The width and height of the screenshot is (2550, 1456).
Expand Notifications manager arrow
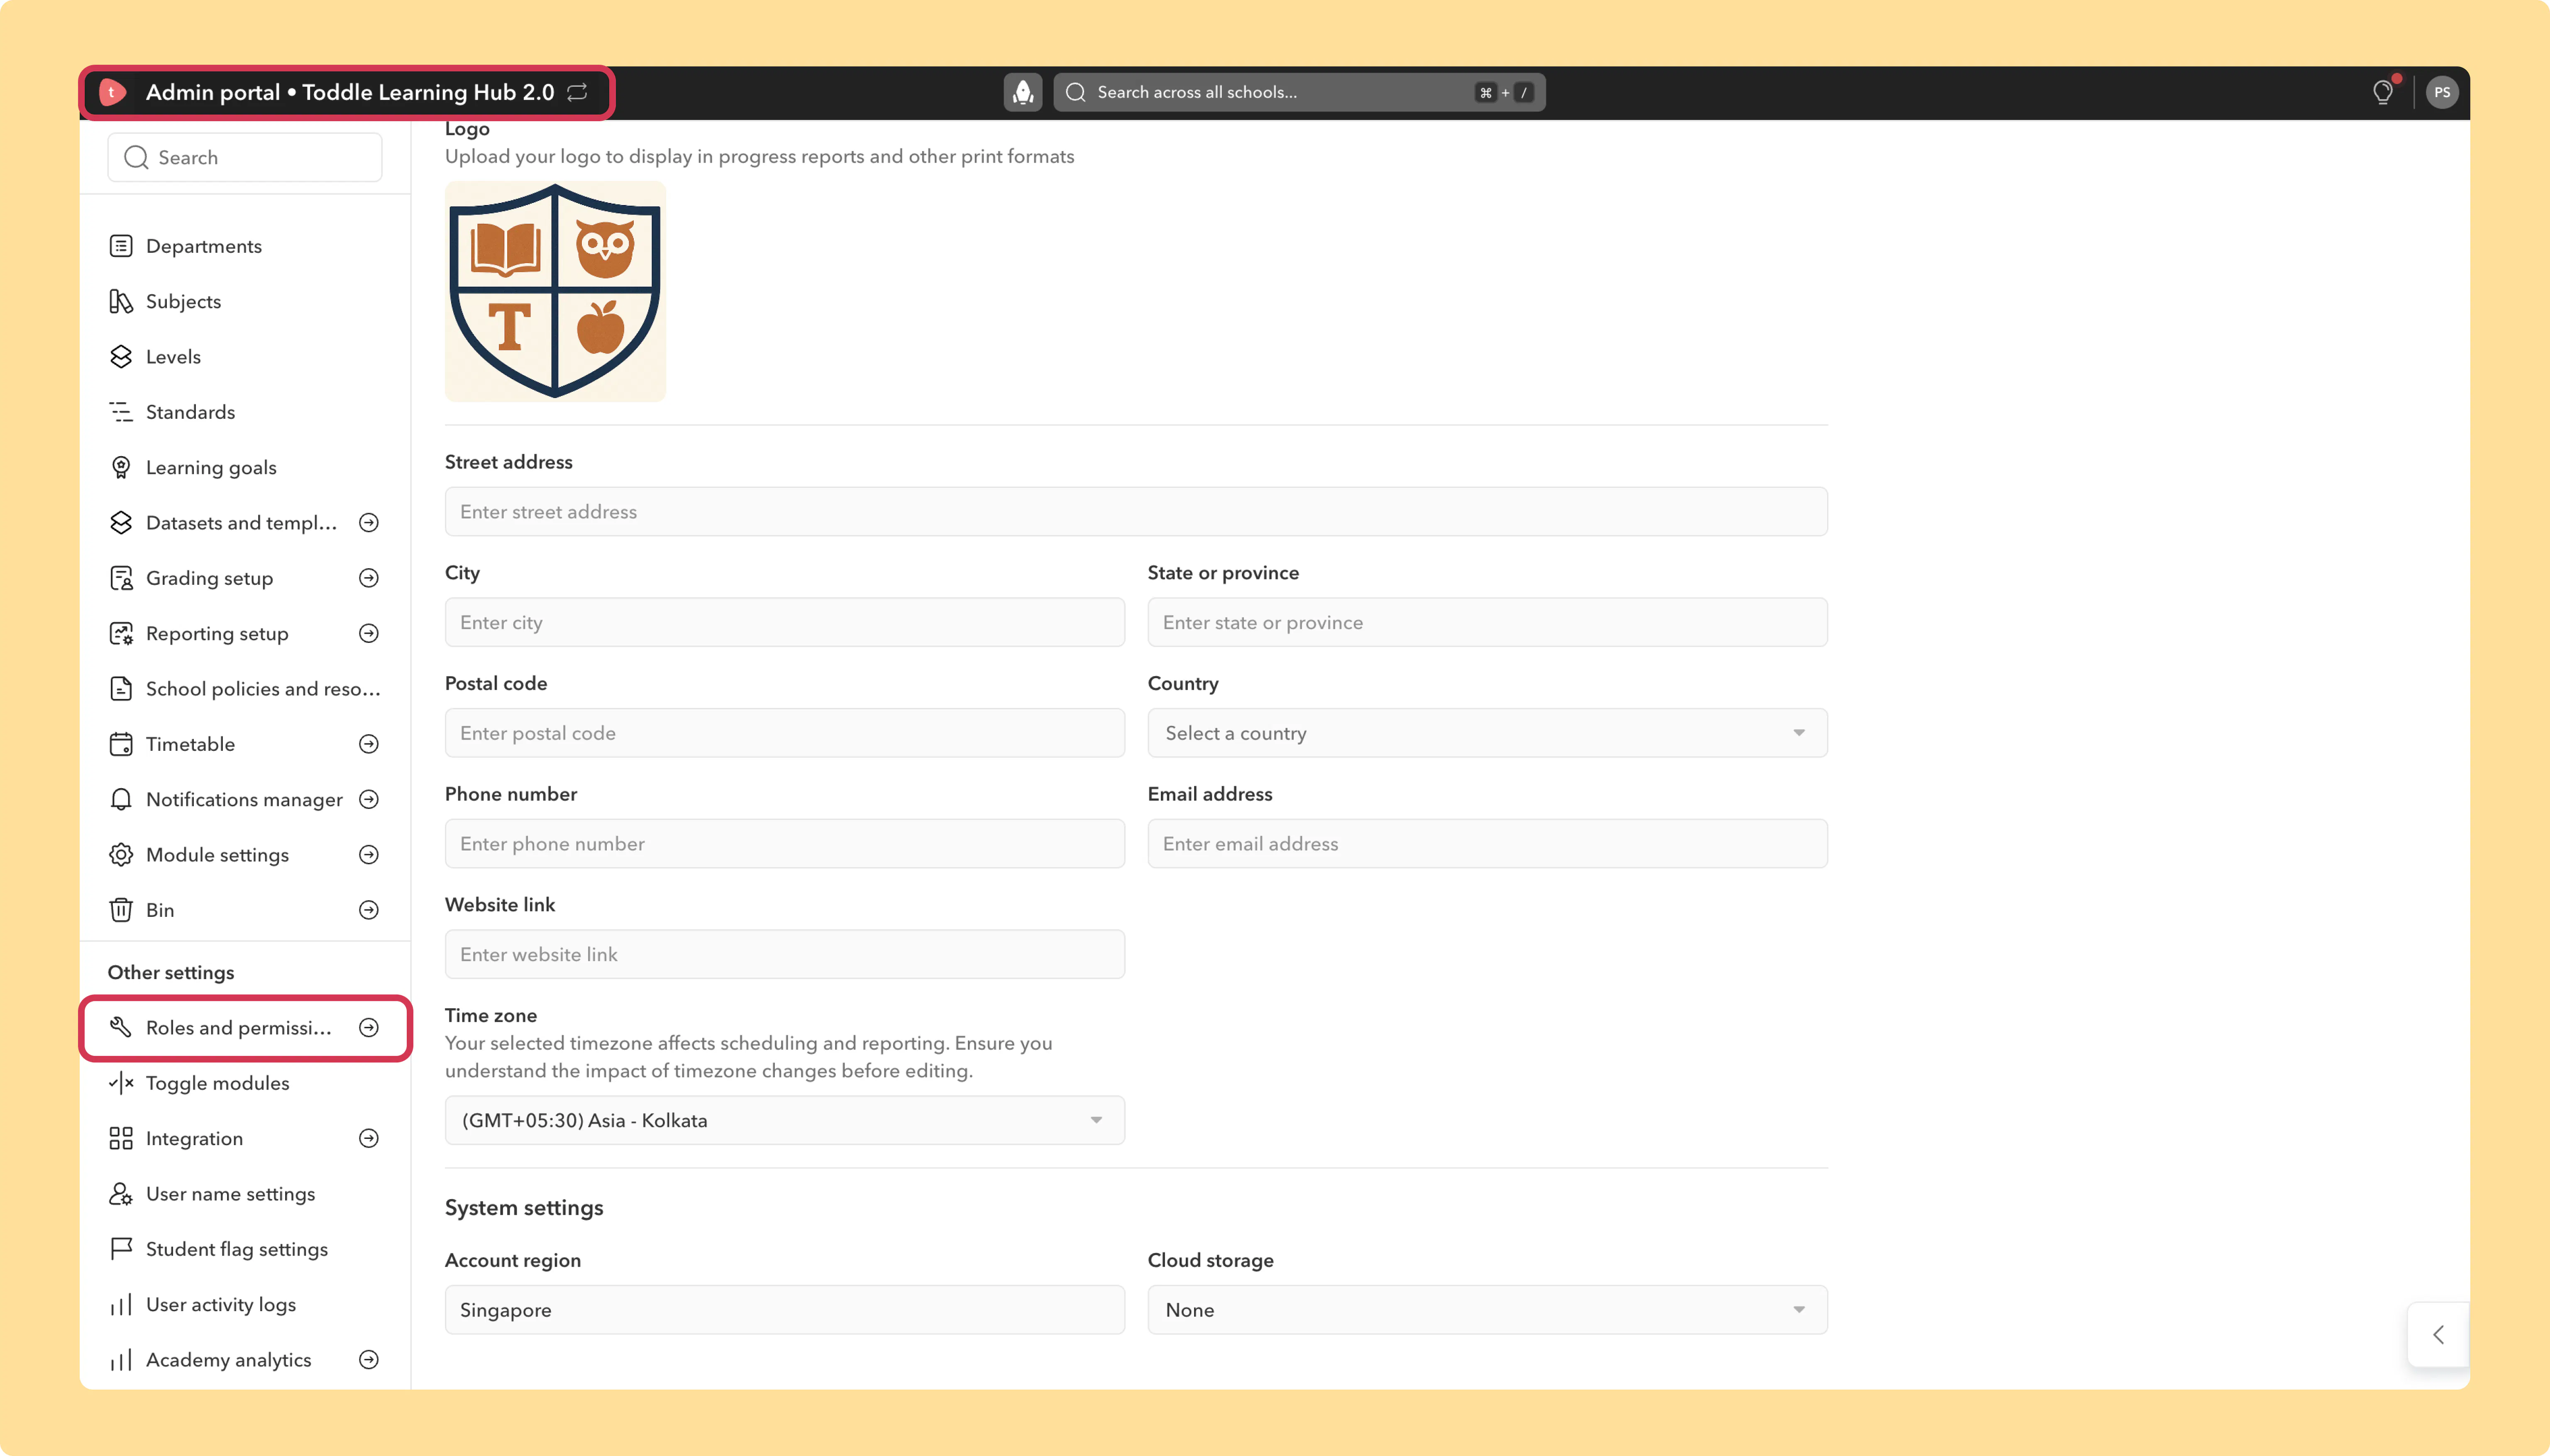point(369,799)
